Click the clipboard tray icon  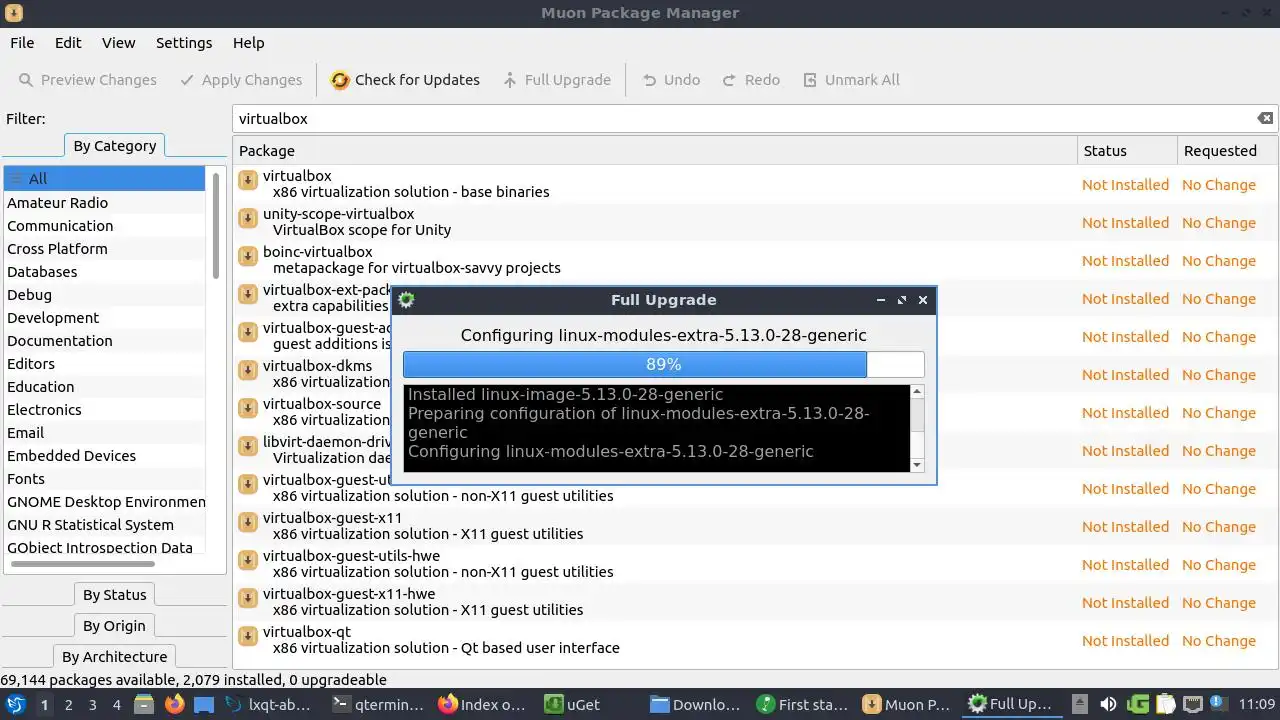[1166, 705]
